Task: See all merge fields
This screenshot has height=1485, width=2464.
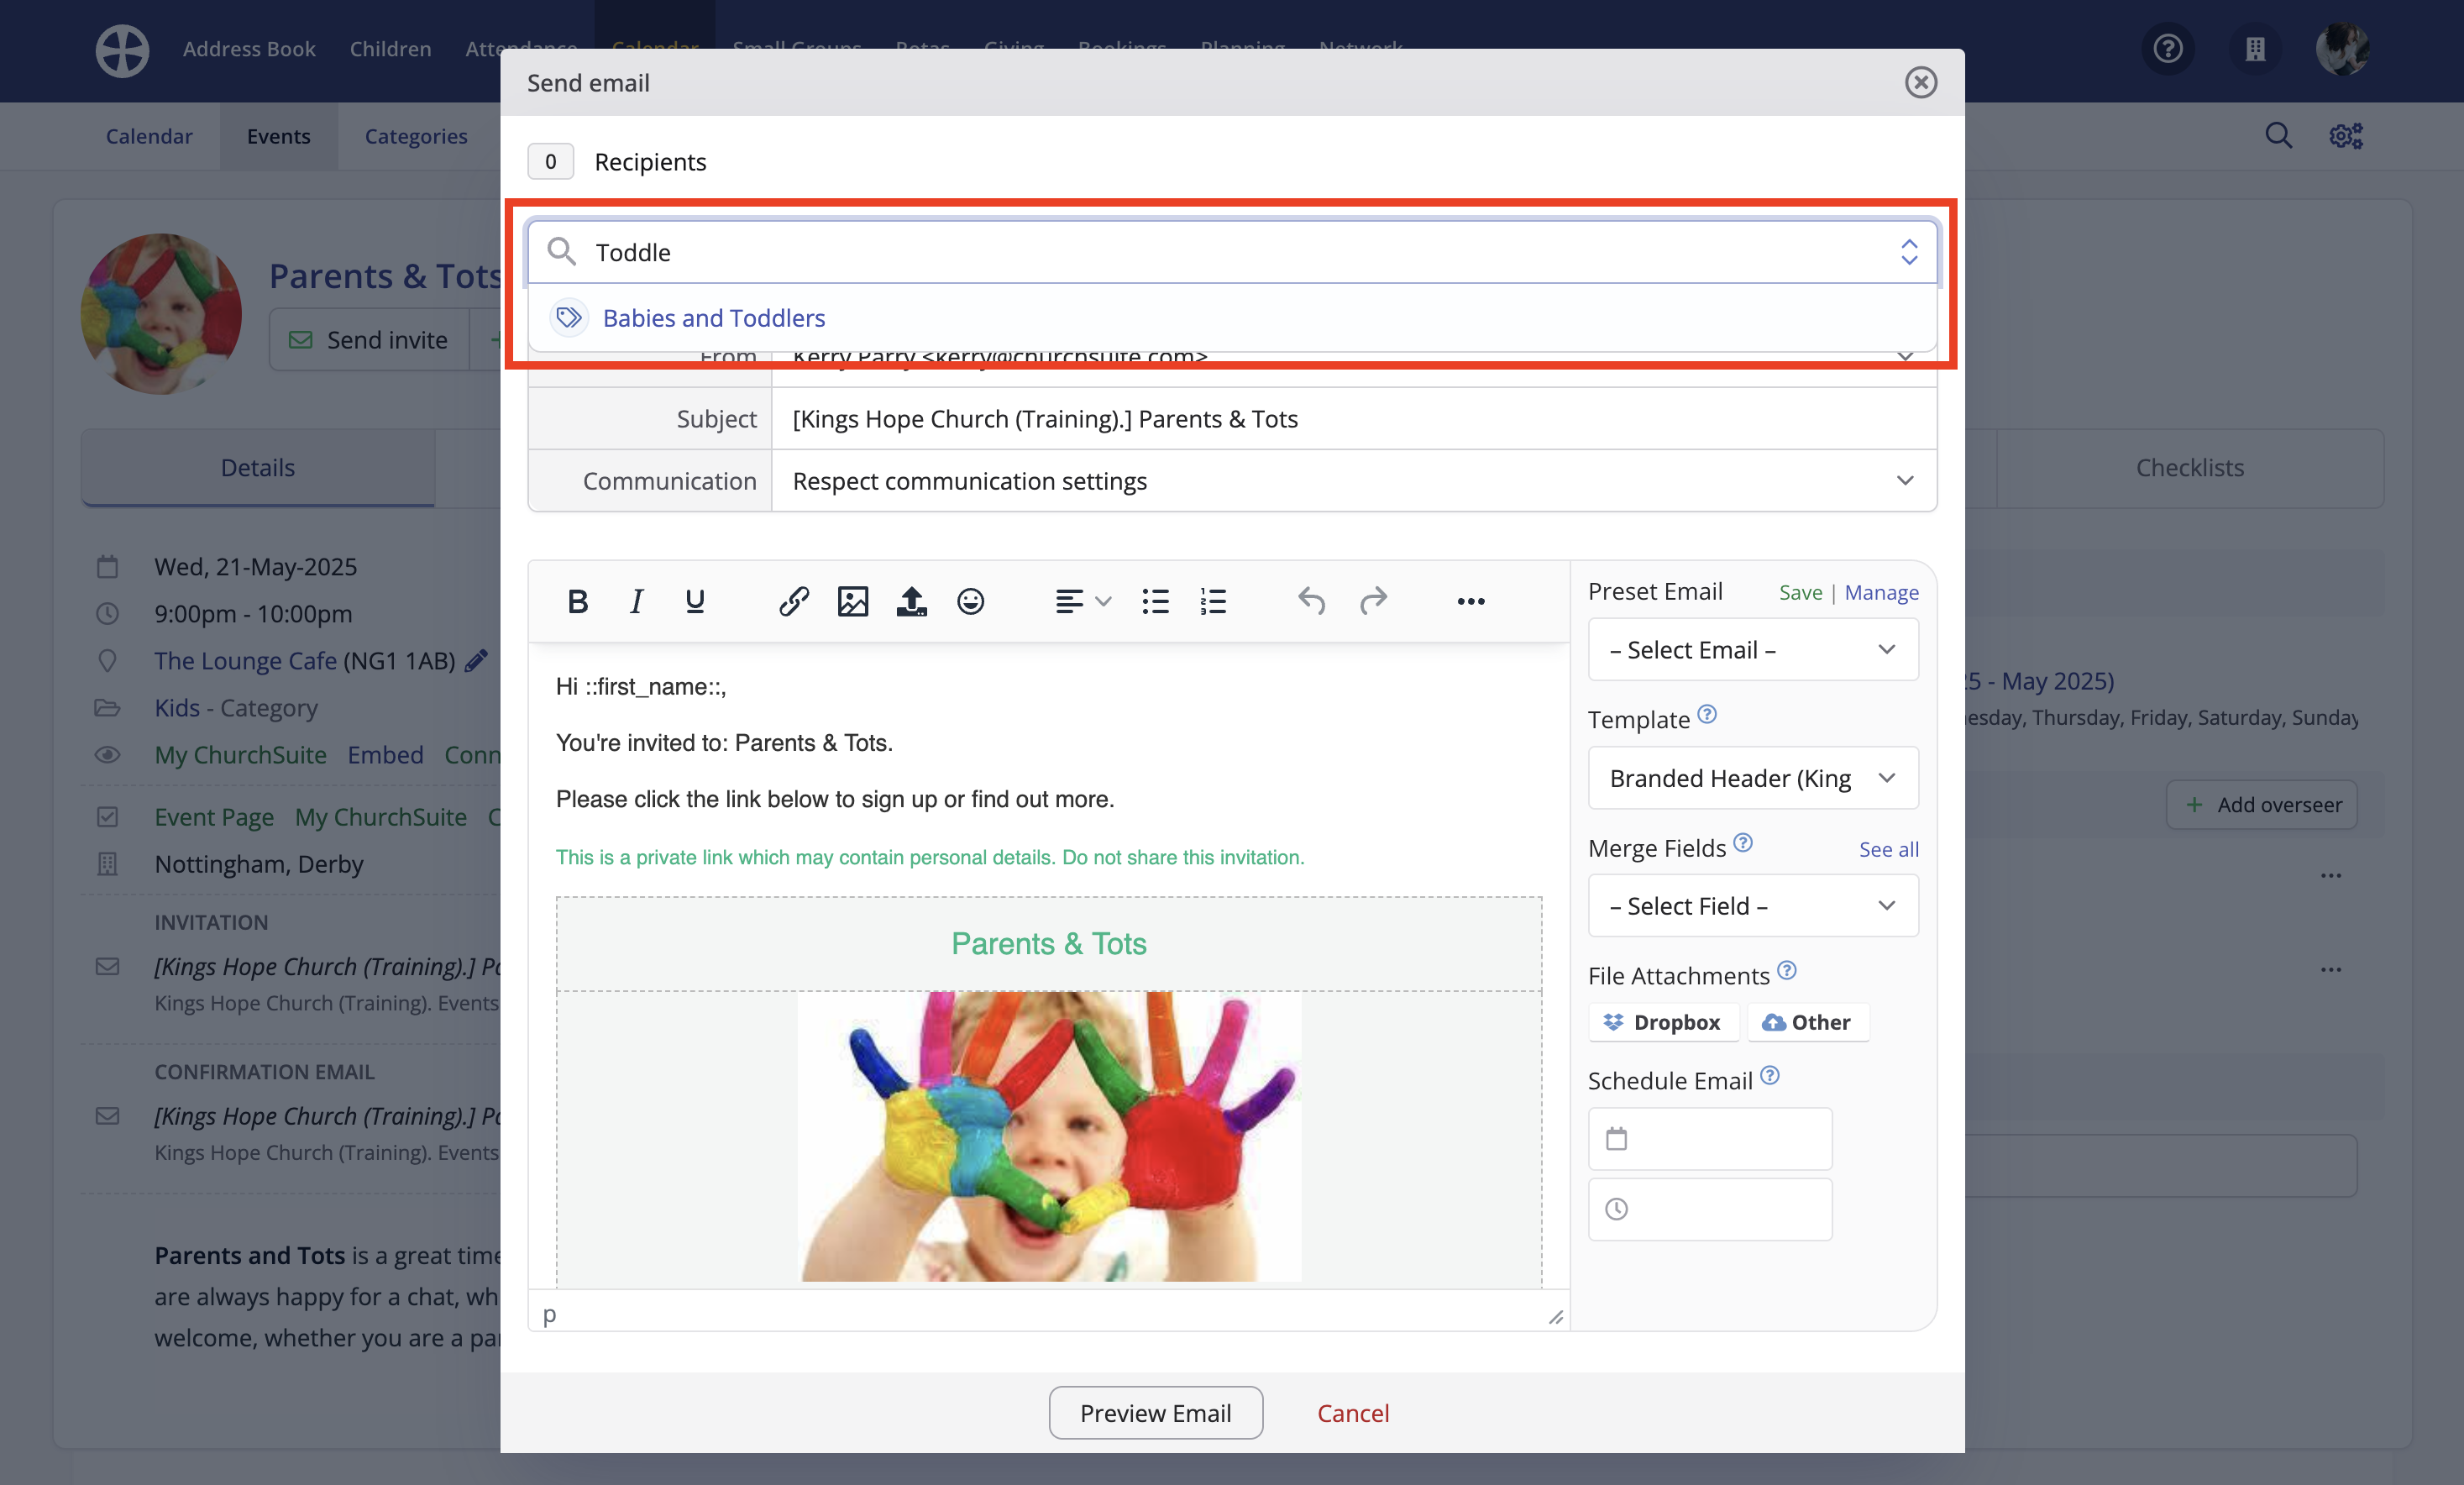Action: click(1888, 849)
